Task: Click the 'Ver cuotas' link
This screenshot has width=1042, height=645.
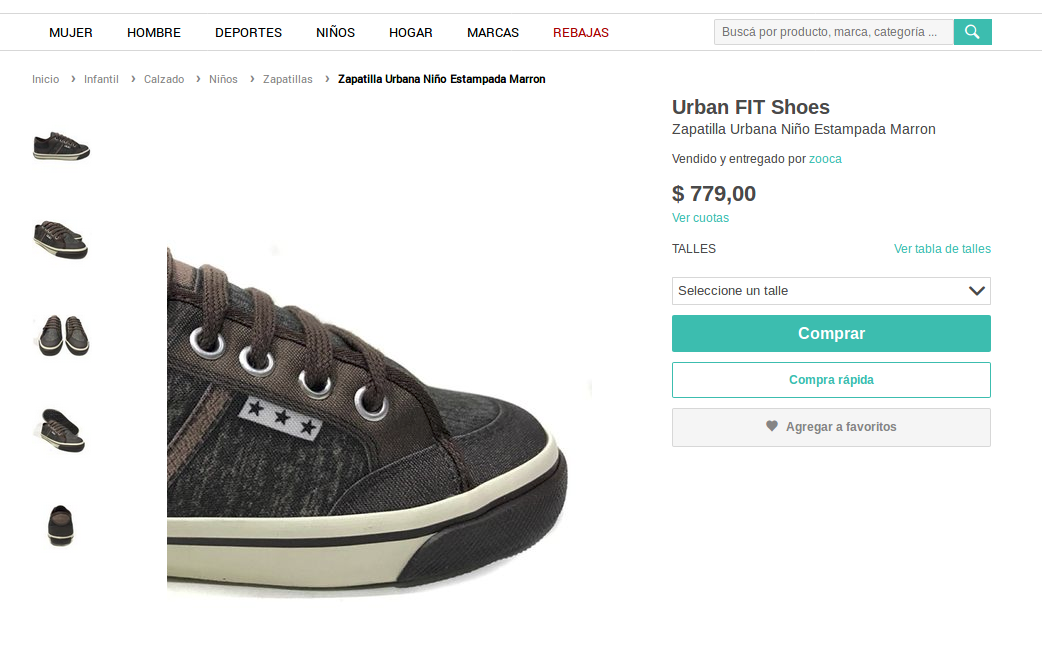Action: point(700,218)
